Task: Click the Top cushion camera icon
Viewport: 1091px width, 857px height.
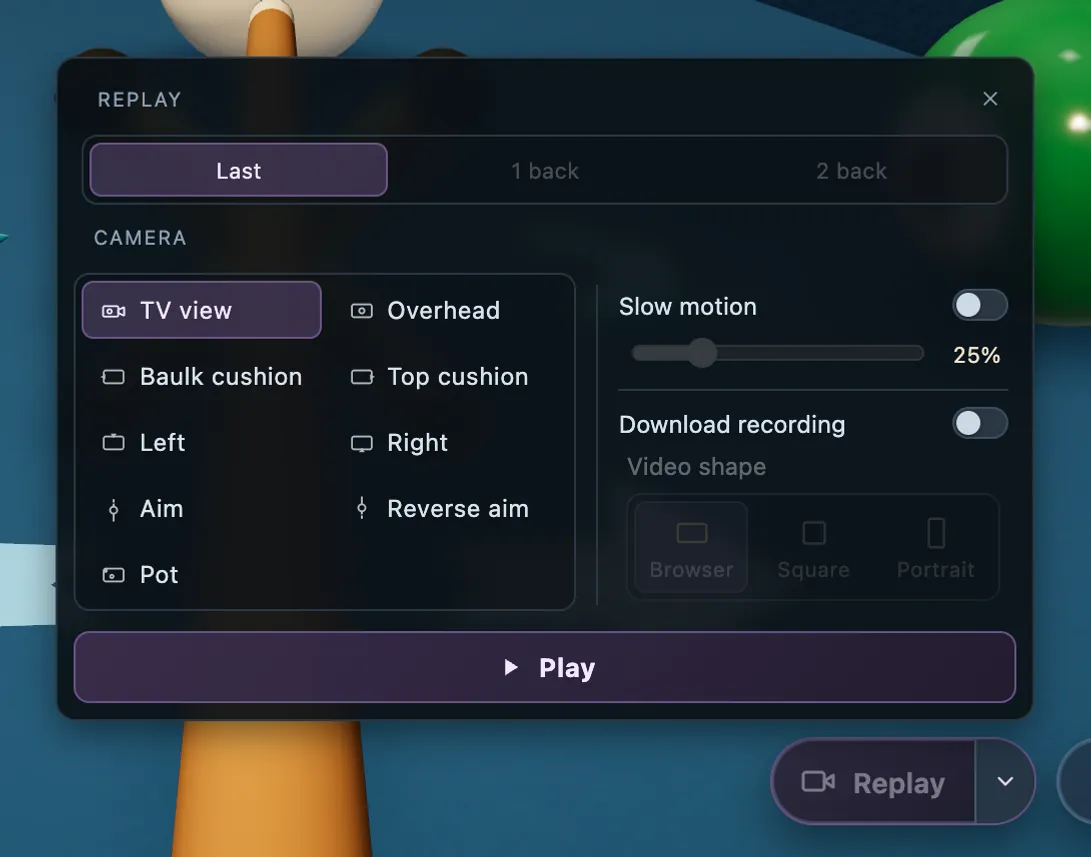Action: click(362, 377)
